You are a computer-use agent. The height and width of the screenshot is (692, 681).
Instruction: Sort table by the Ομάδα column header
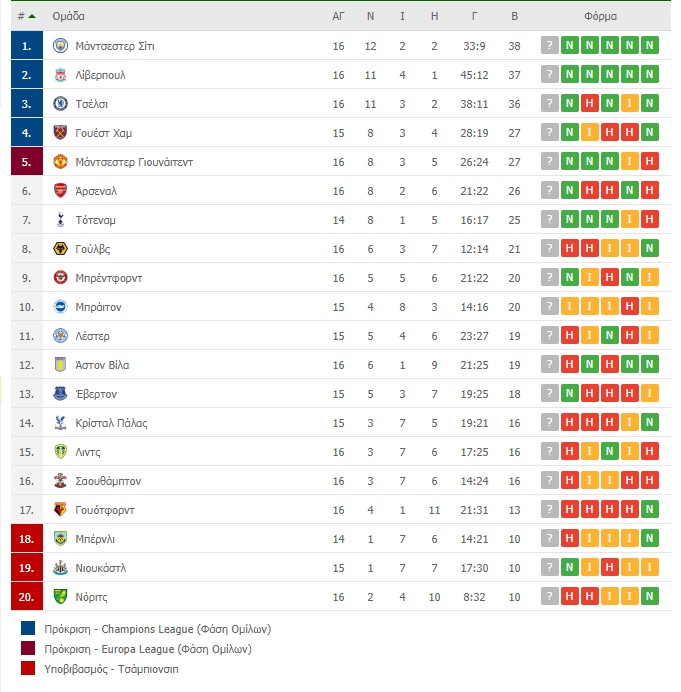click(x=68, y=16)
